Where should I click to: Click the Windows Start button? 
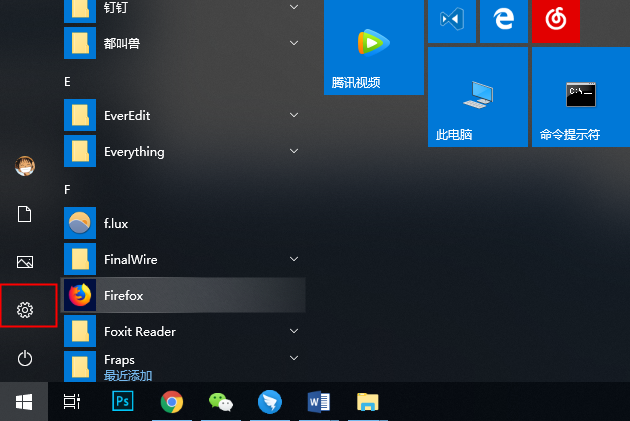tap(24, 402)
